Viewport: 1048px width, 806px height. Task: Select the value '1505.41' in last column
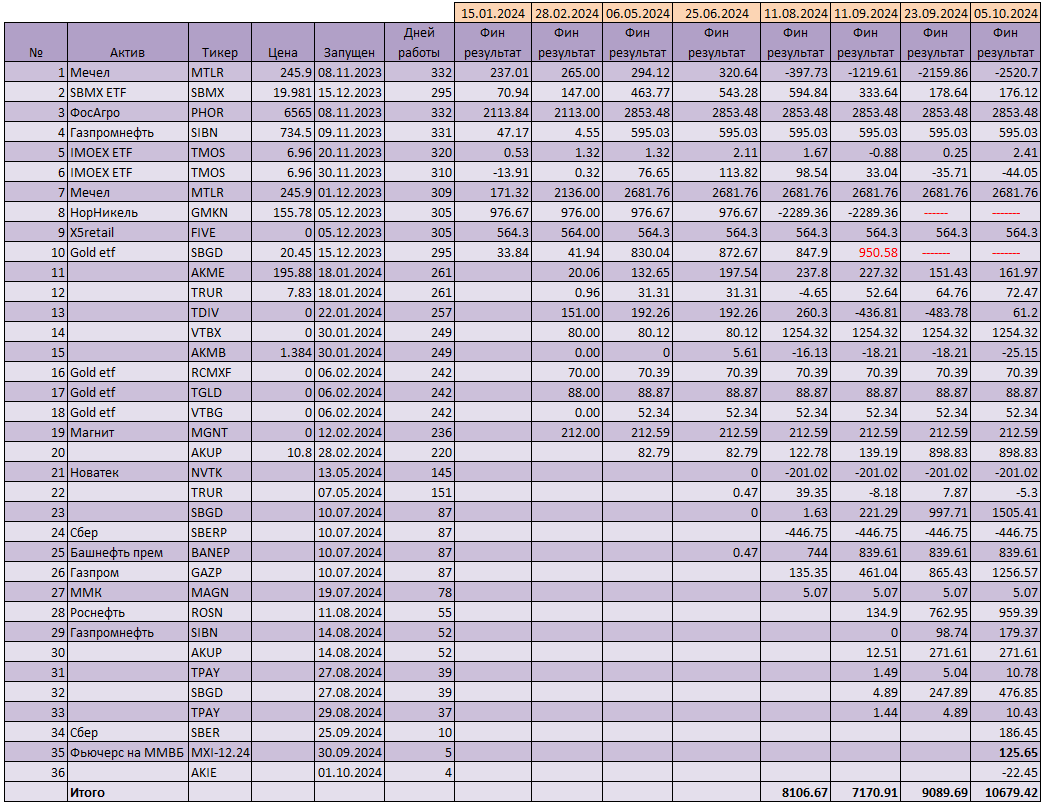pos(1006,513)
